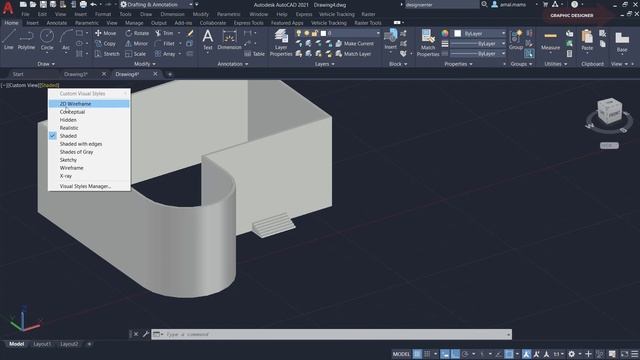Click the ViewCube navigation cube
Screen dimensions: 640x360
tap(609, 111)
